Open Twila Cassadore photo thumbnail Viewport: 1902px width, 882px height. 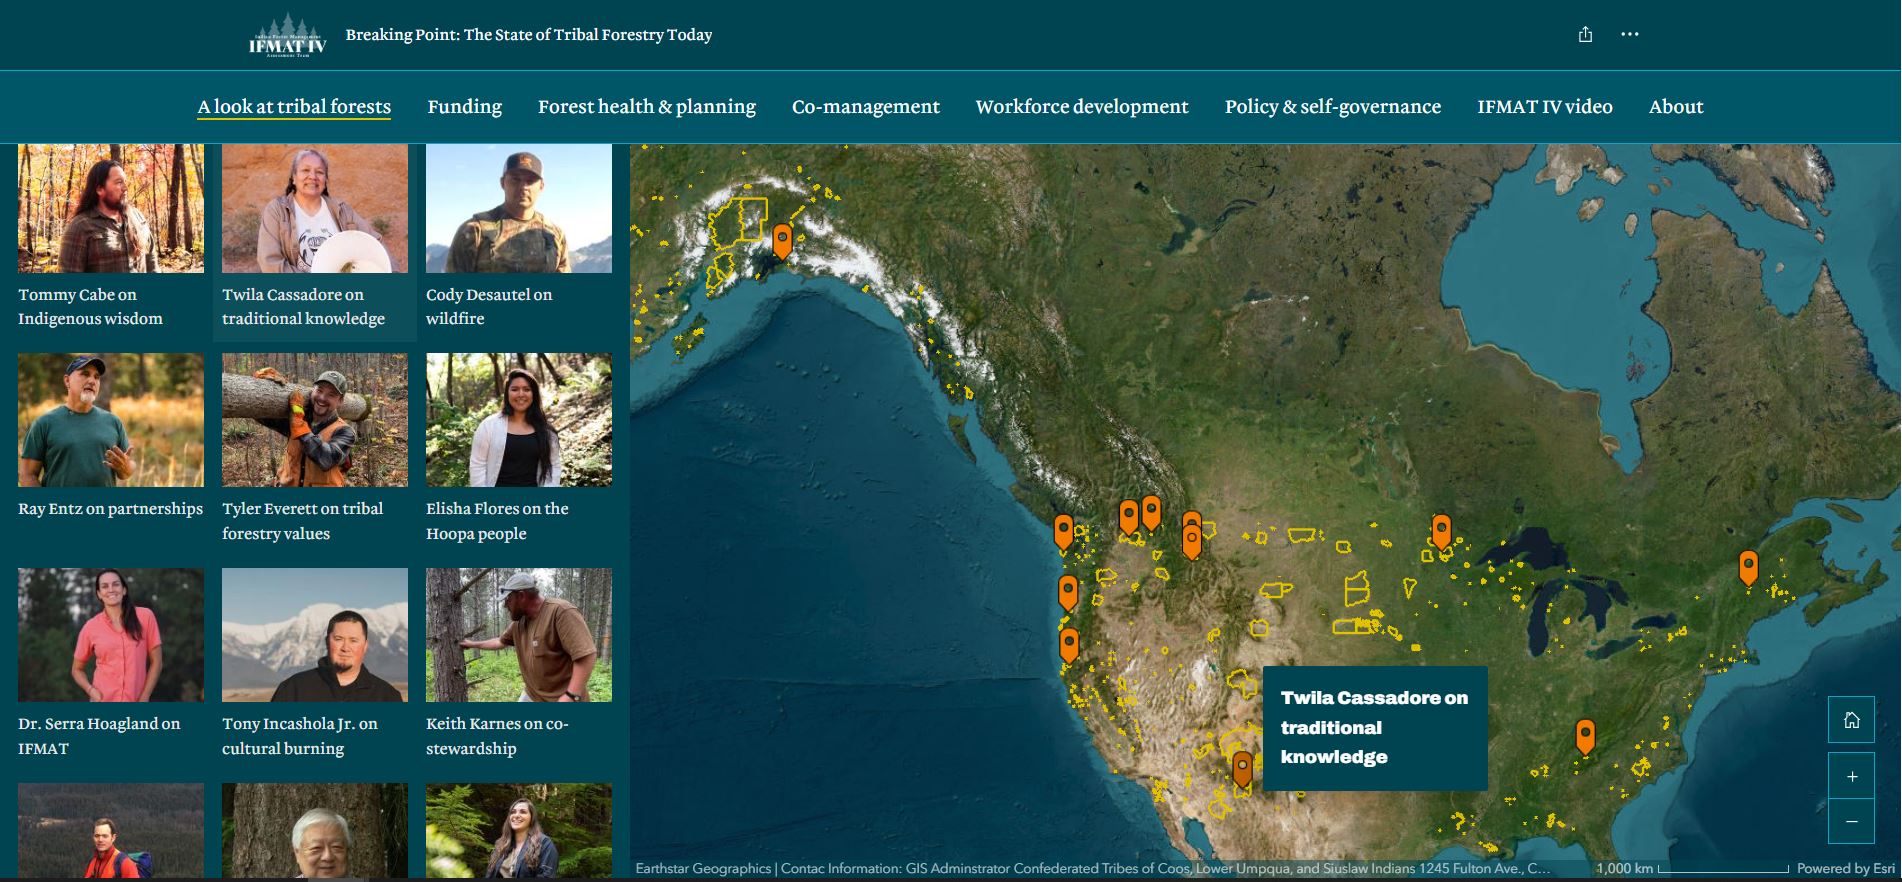(x=315, y=208)
